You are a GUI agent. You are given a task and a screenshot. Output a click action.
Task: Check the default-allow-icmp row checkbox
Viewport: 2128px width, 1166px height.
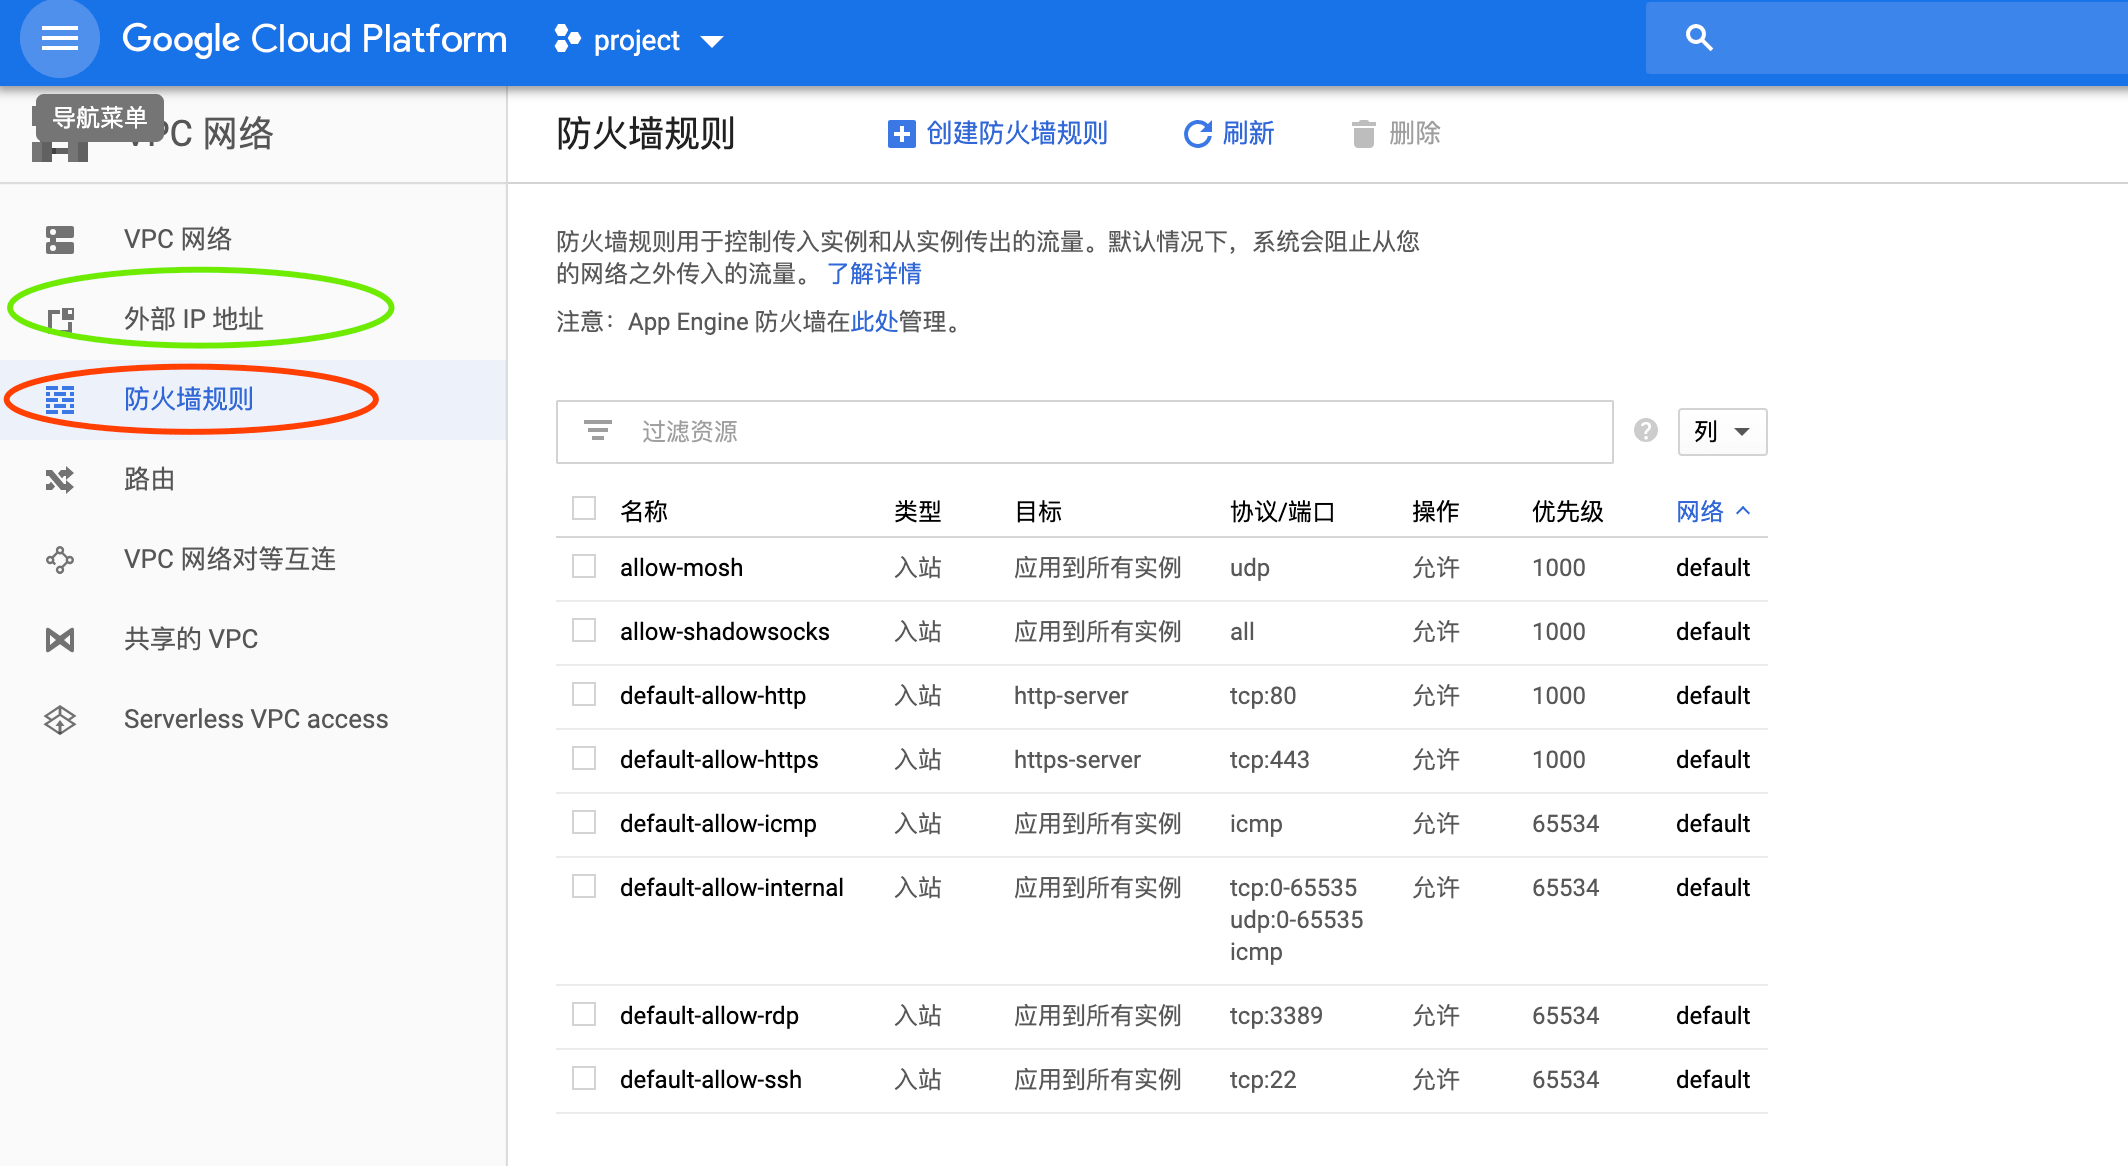click(x=584, y=822)
